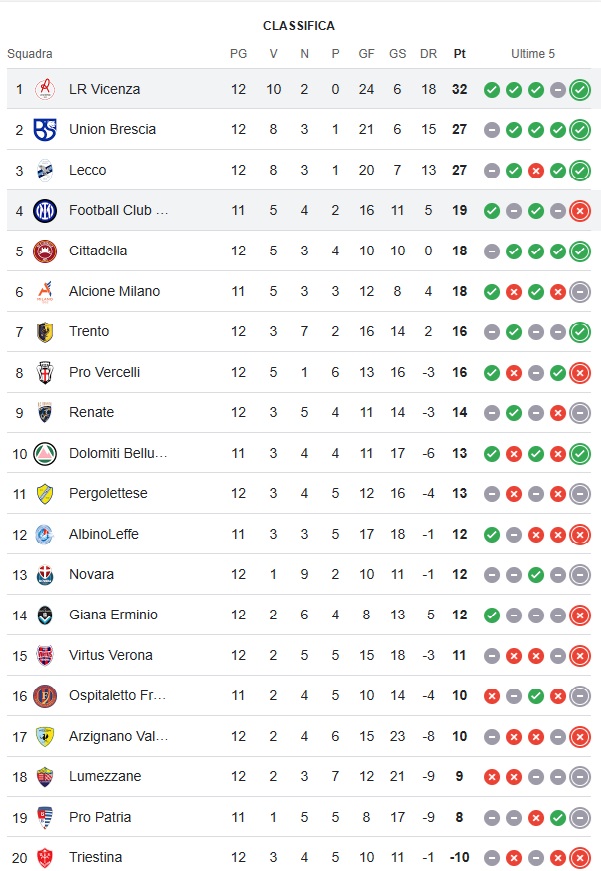Open the Alcione Milano team page
The image size is (601, 871).
point(114,291)
